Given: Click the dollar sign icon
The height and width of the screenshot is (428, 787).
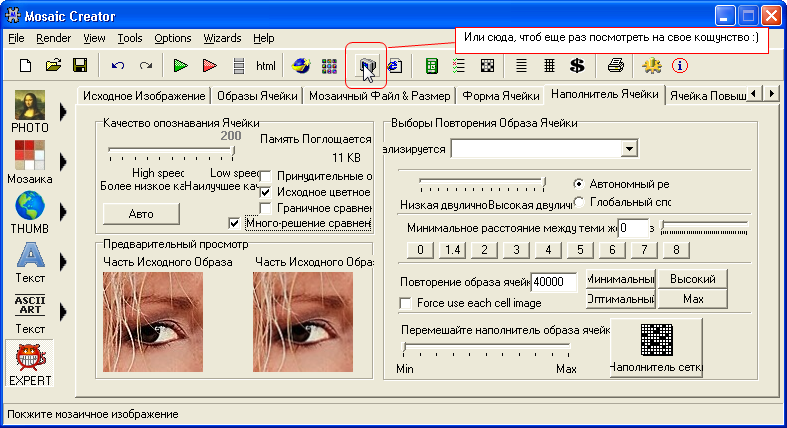Looking at the screenshot, I should tap(577, 66).
